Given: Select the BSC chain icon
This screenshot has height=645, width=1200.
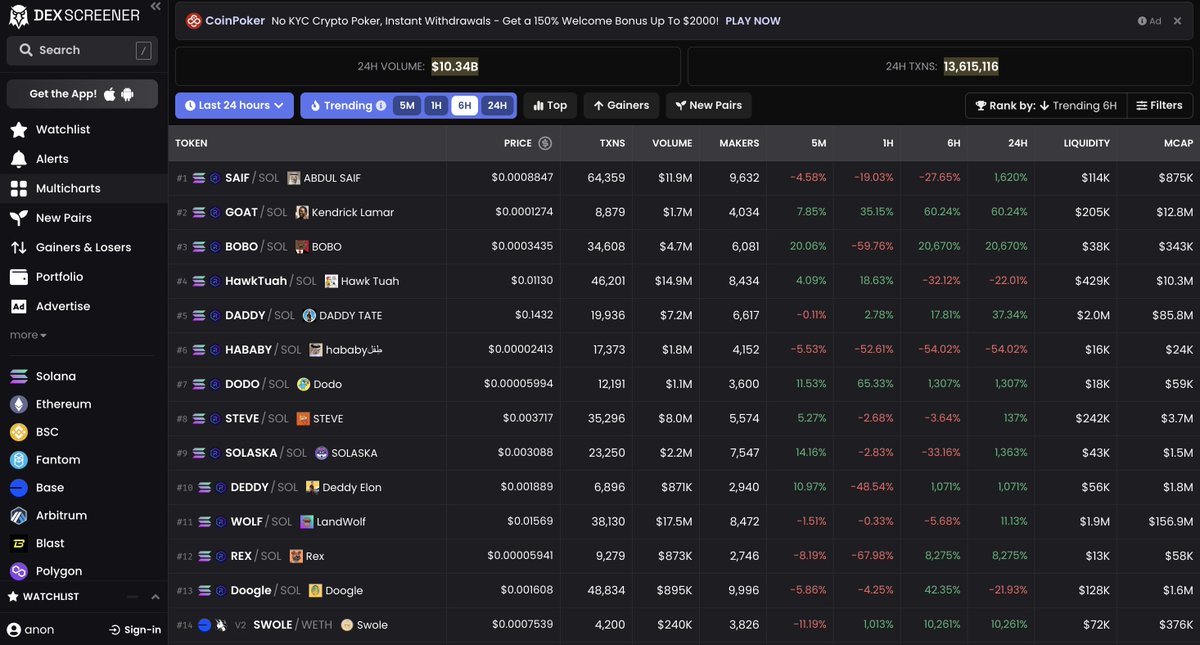Looking at the screenshot, I should pos(18,432).
